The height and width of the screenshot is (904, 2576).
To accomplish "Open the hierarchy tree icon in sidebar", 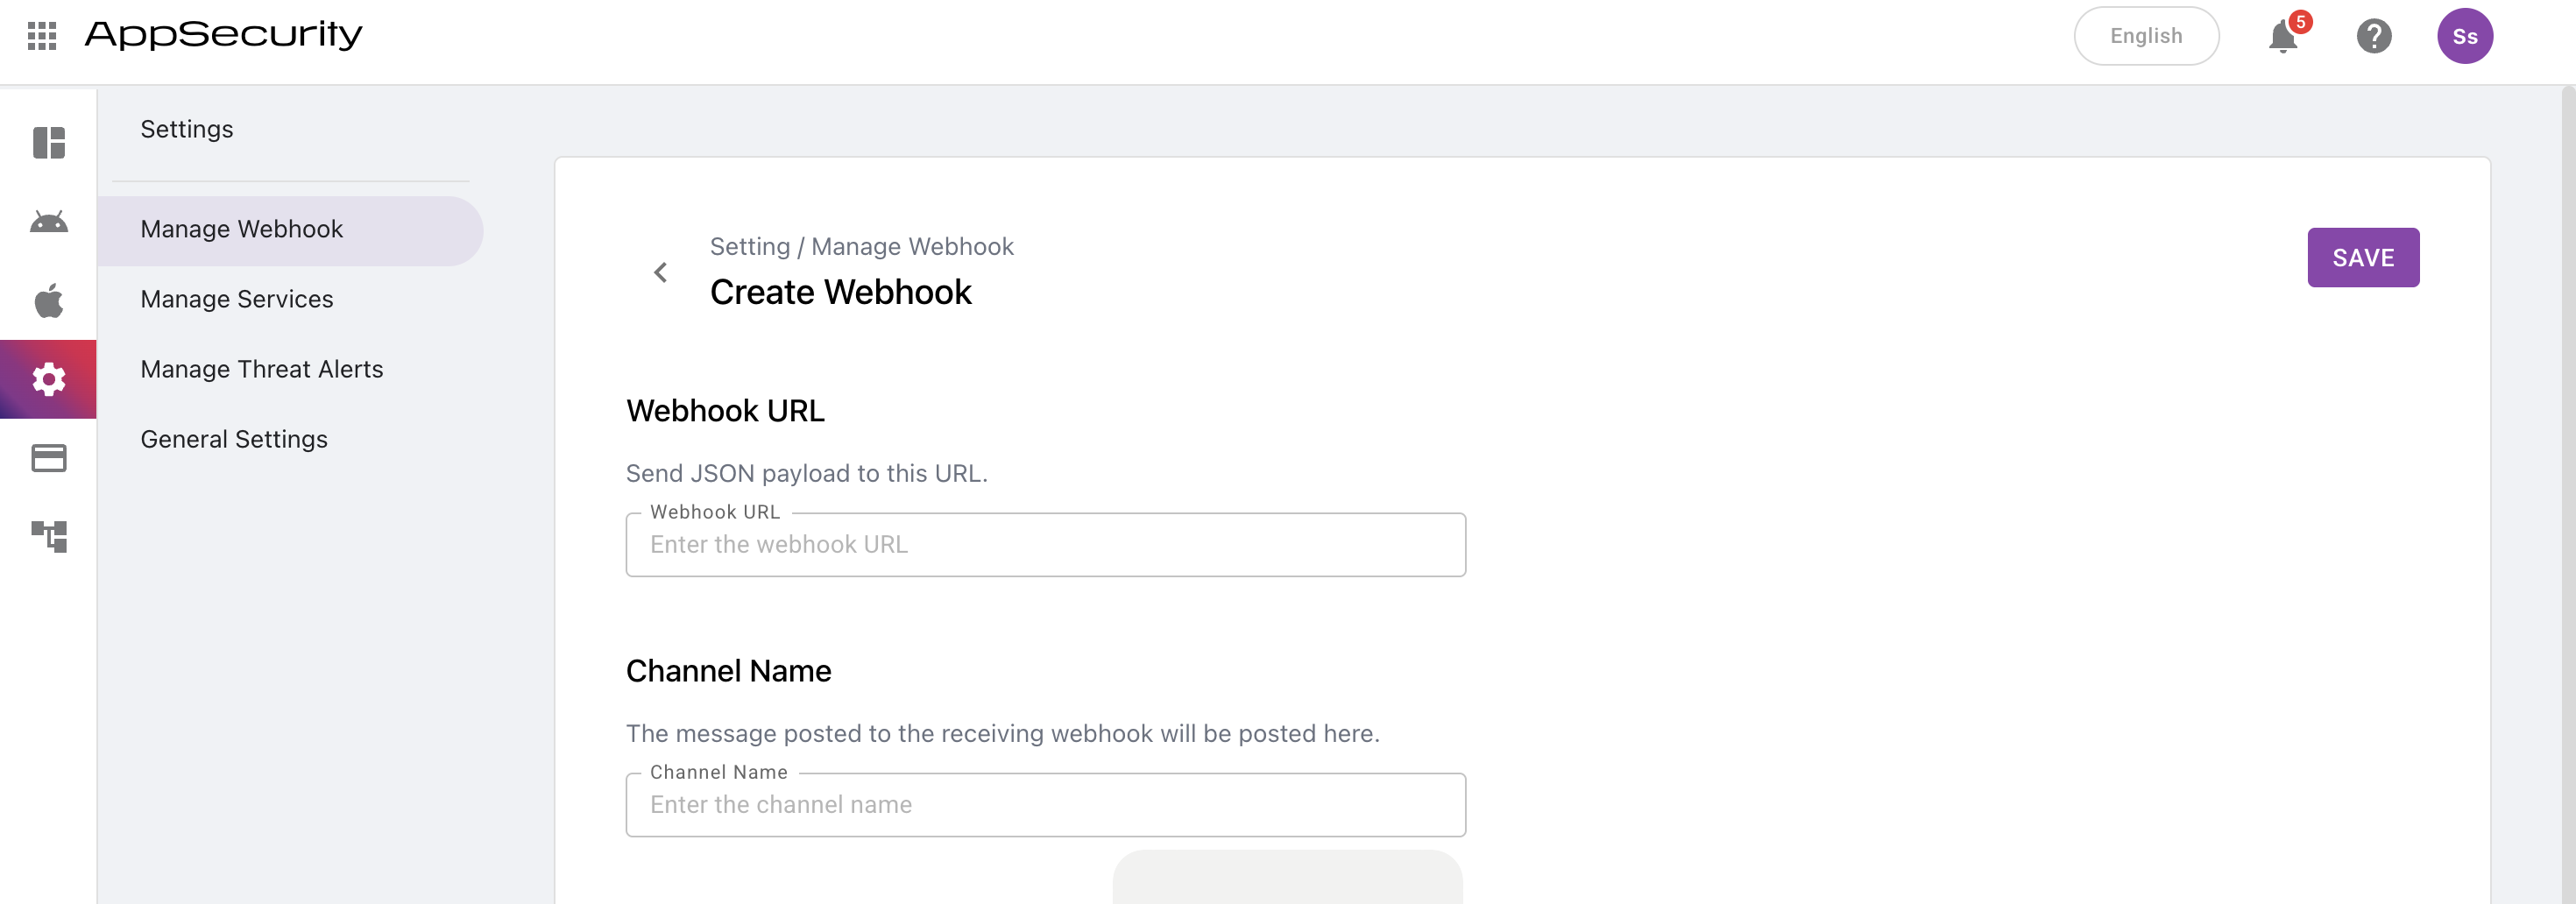I will (x=49, y=536).
